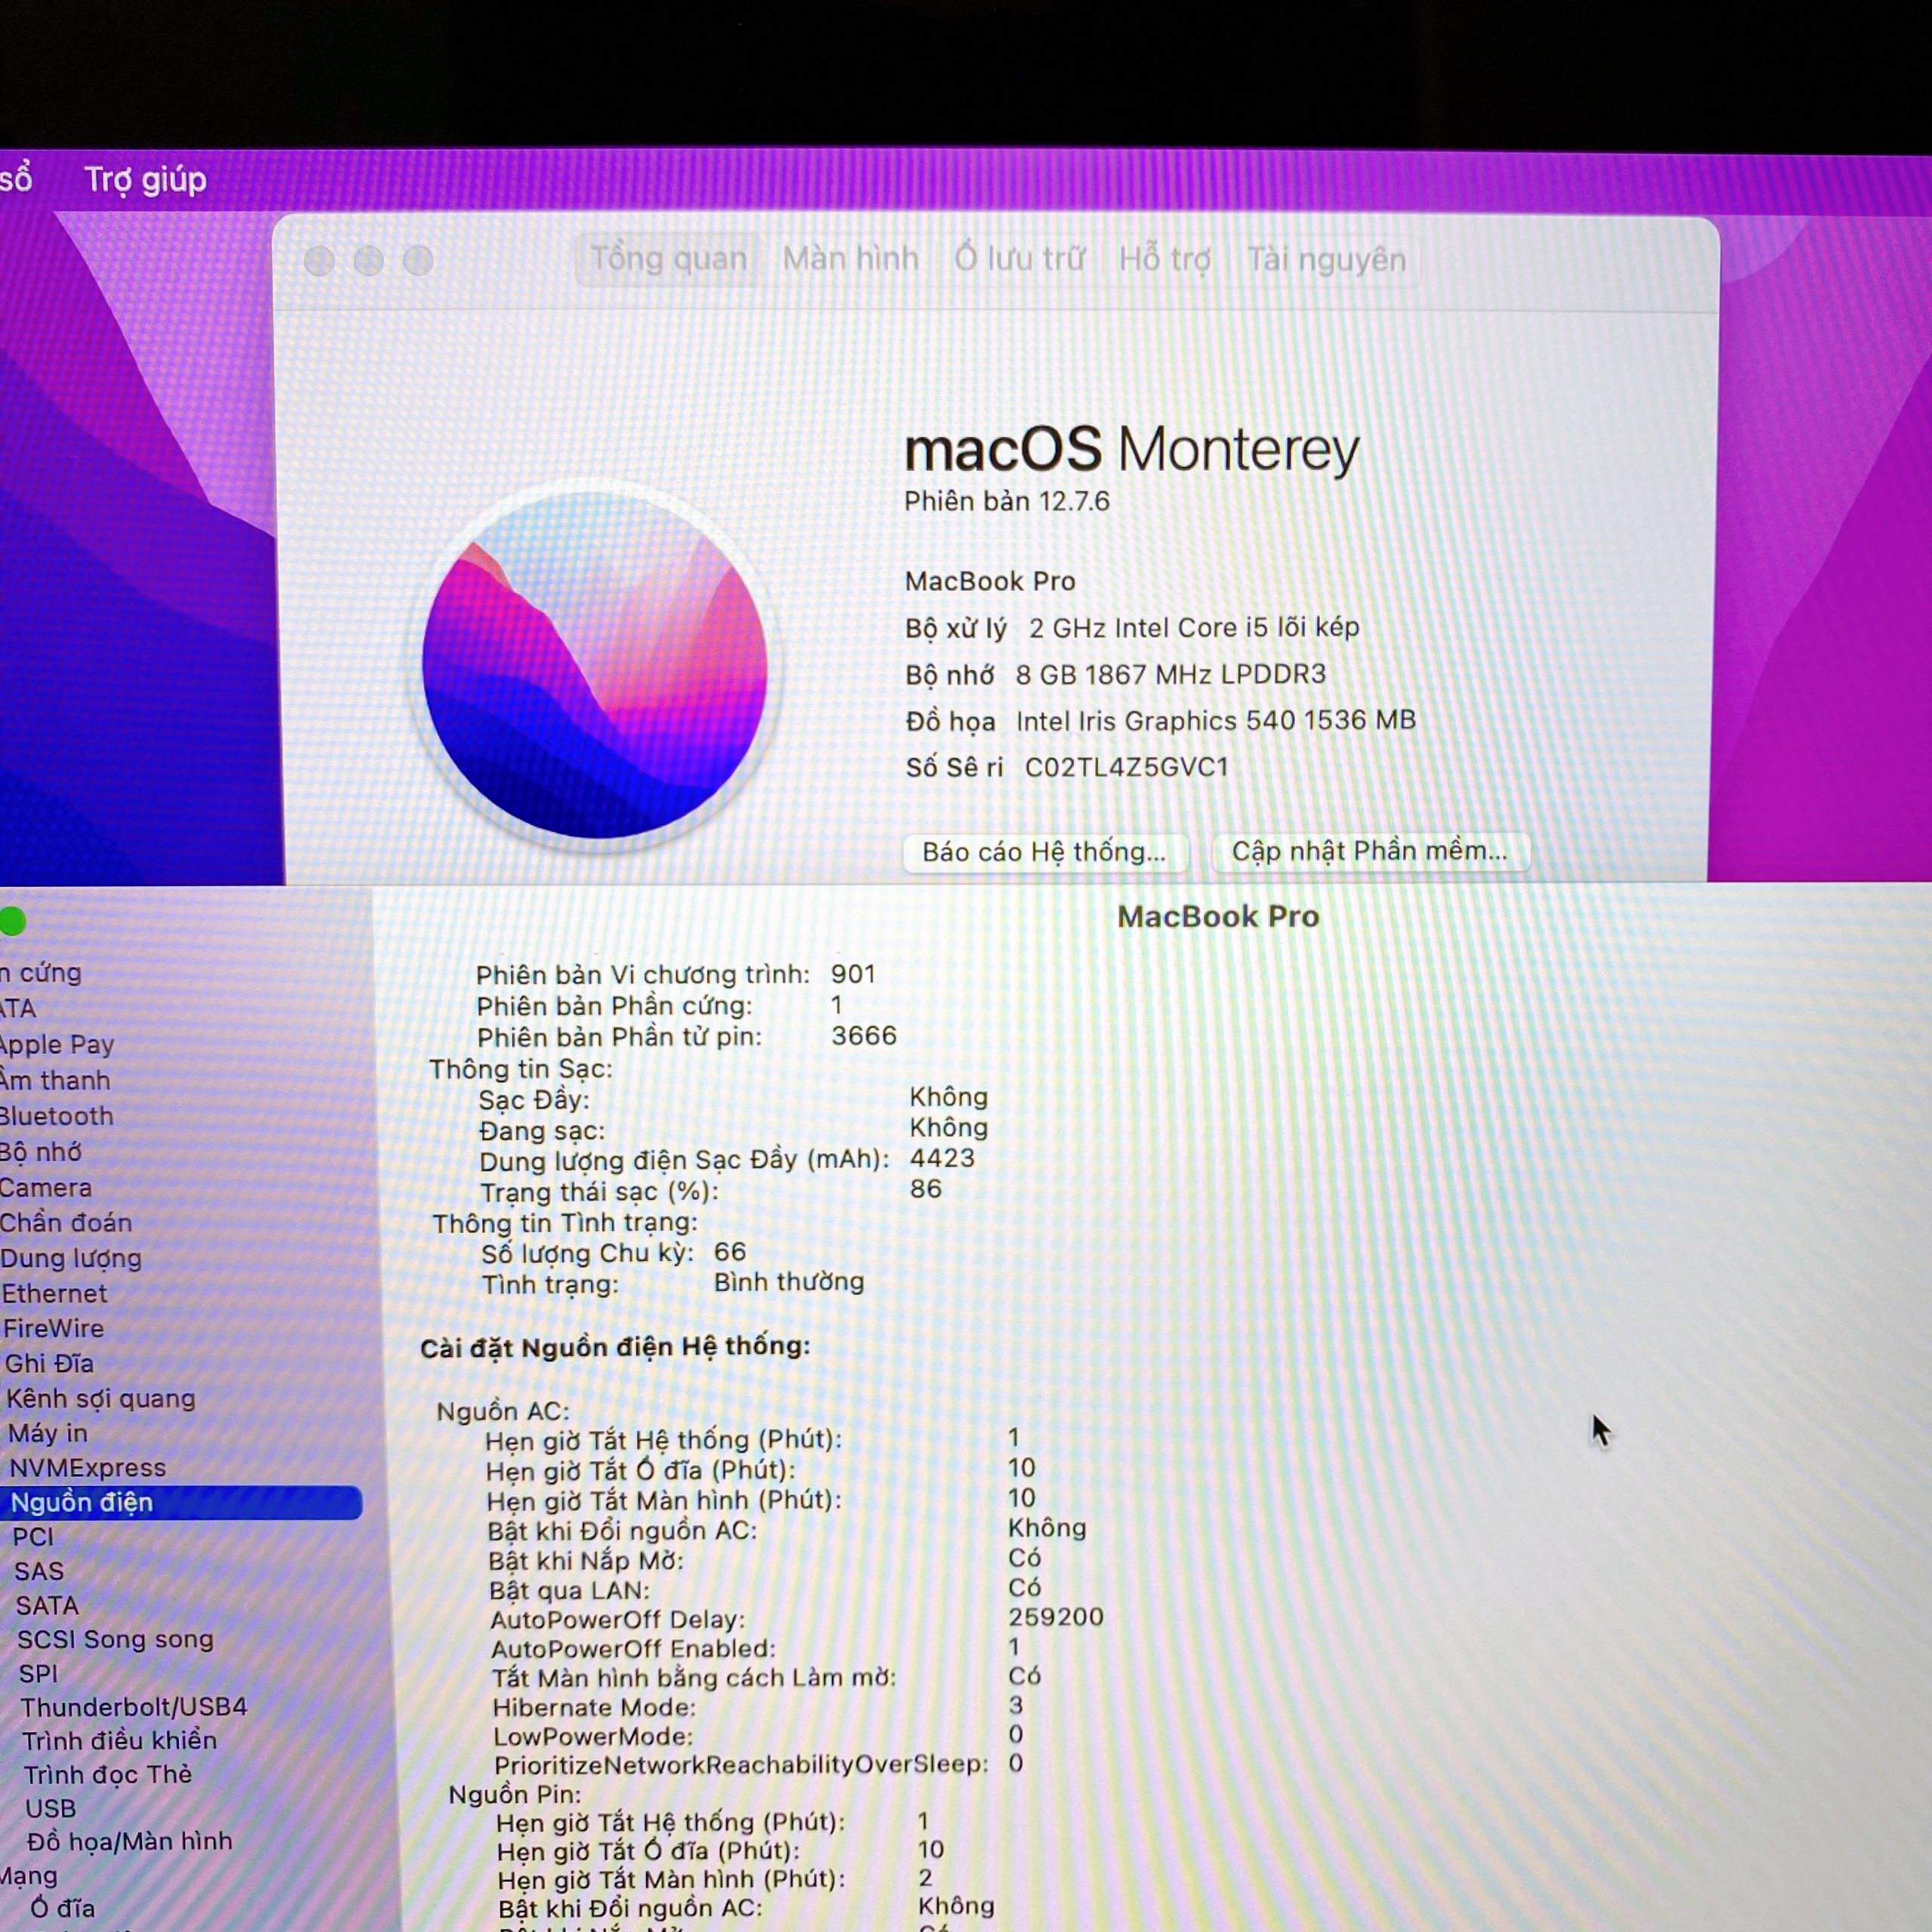Click the macOS Monterey logo icon
The image size is (1932, 1932).
pos(594,665)
